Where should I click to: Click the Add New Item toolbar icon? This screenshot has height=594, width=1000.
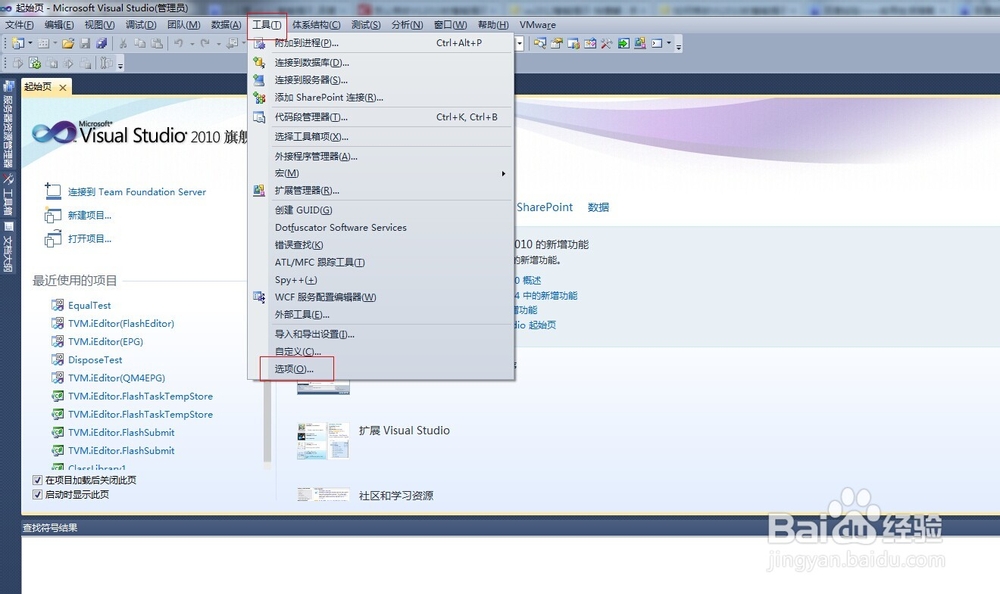[x=43, y=43]
